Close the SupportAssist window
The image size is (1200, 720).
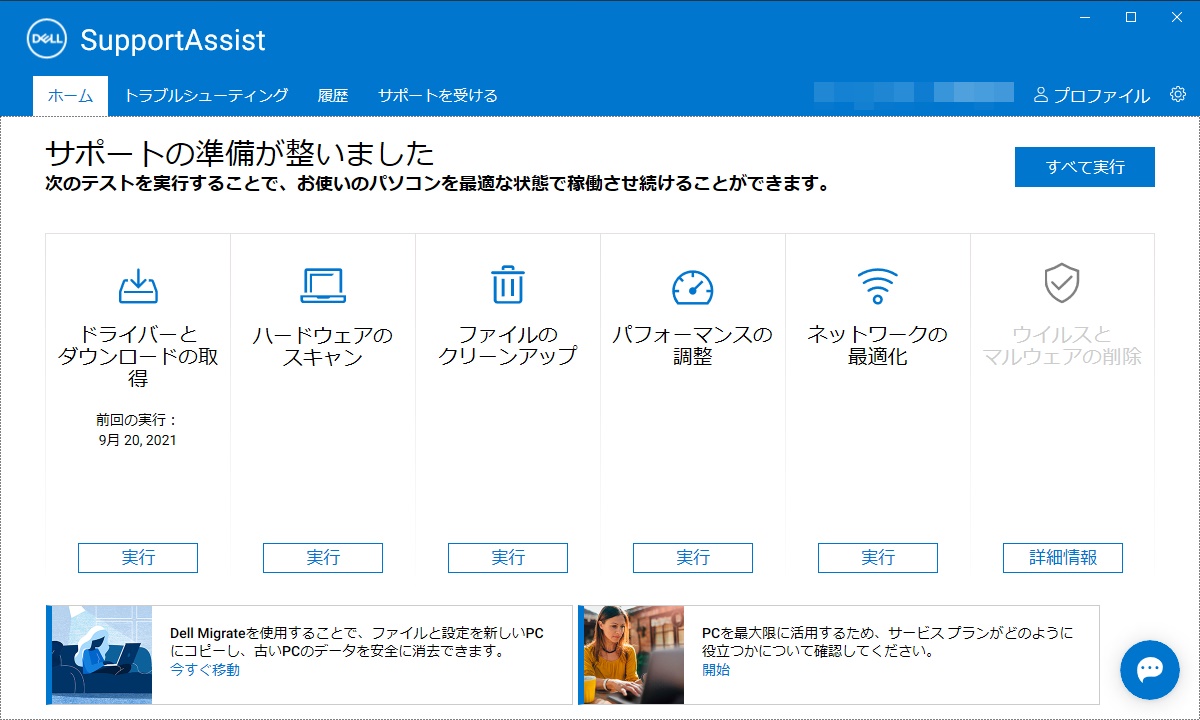point(1177,17)
